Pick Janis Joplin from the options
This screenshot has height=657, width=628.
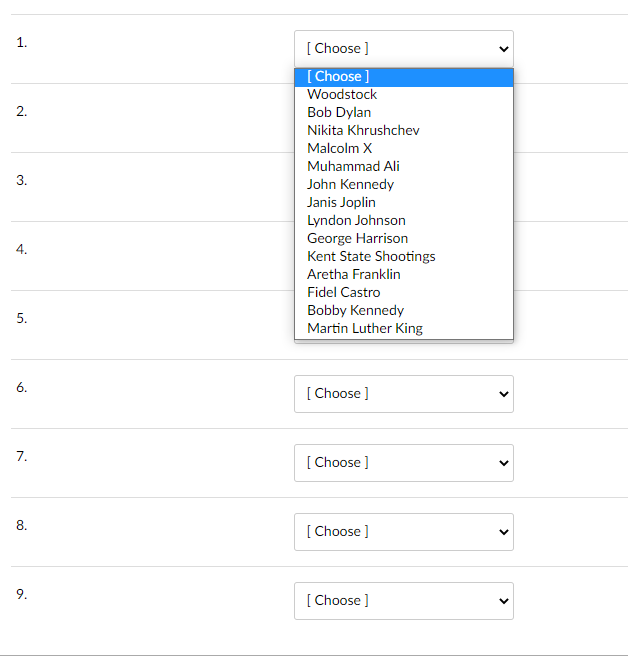pyautogui.click(x=341, y=202)
